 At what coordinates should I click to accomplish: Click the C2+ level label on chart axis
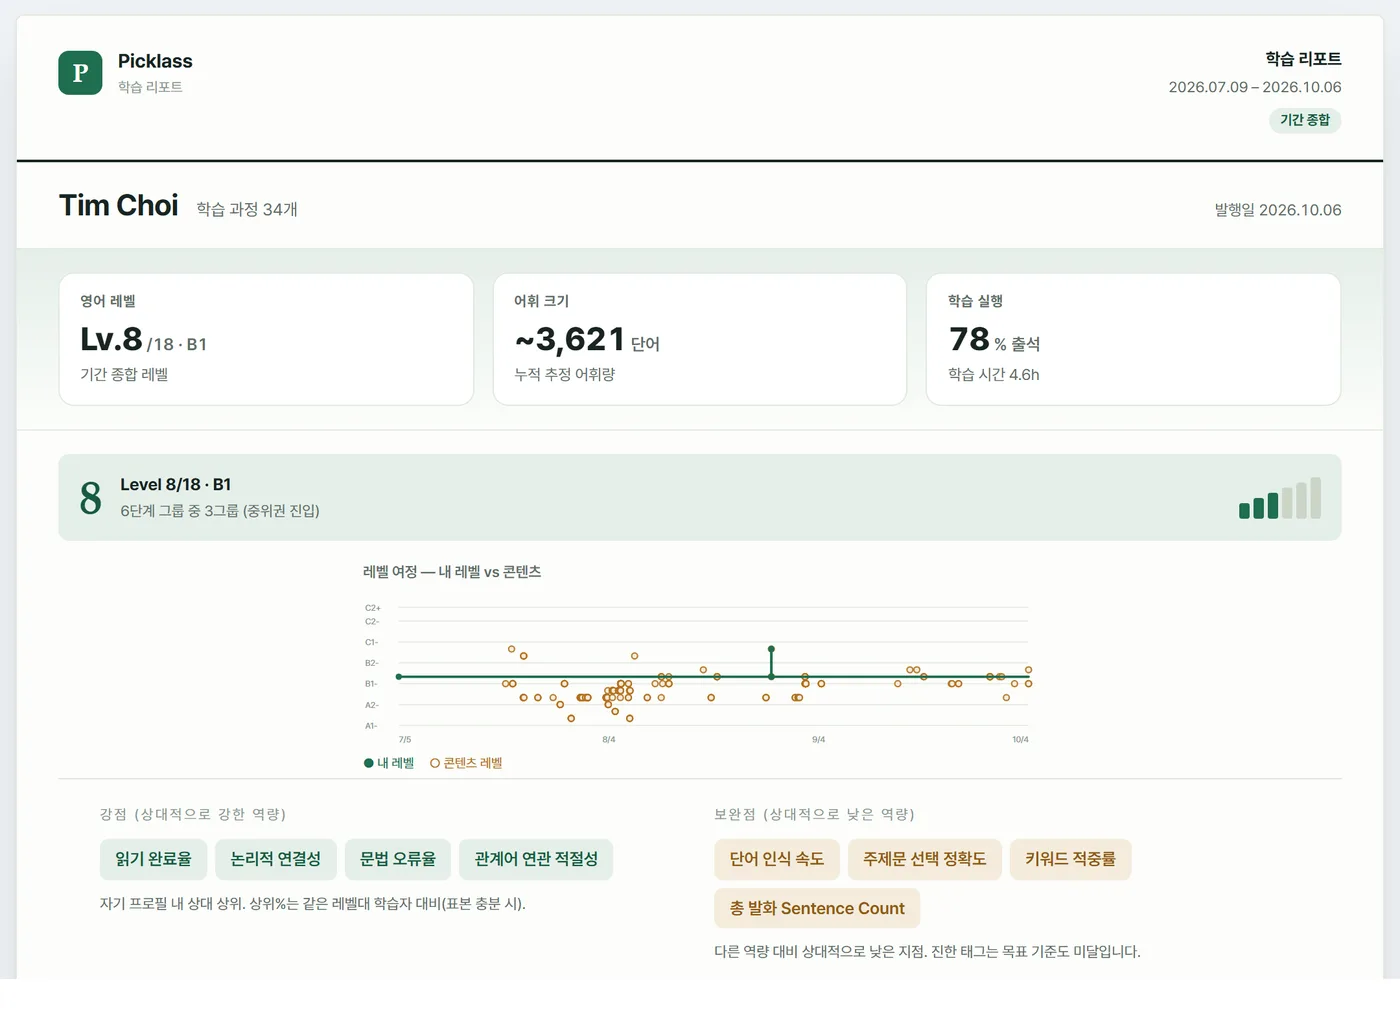[x=372, y=608]
